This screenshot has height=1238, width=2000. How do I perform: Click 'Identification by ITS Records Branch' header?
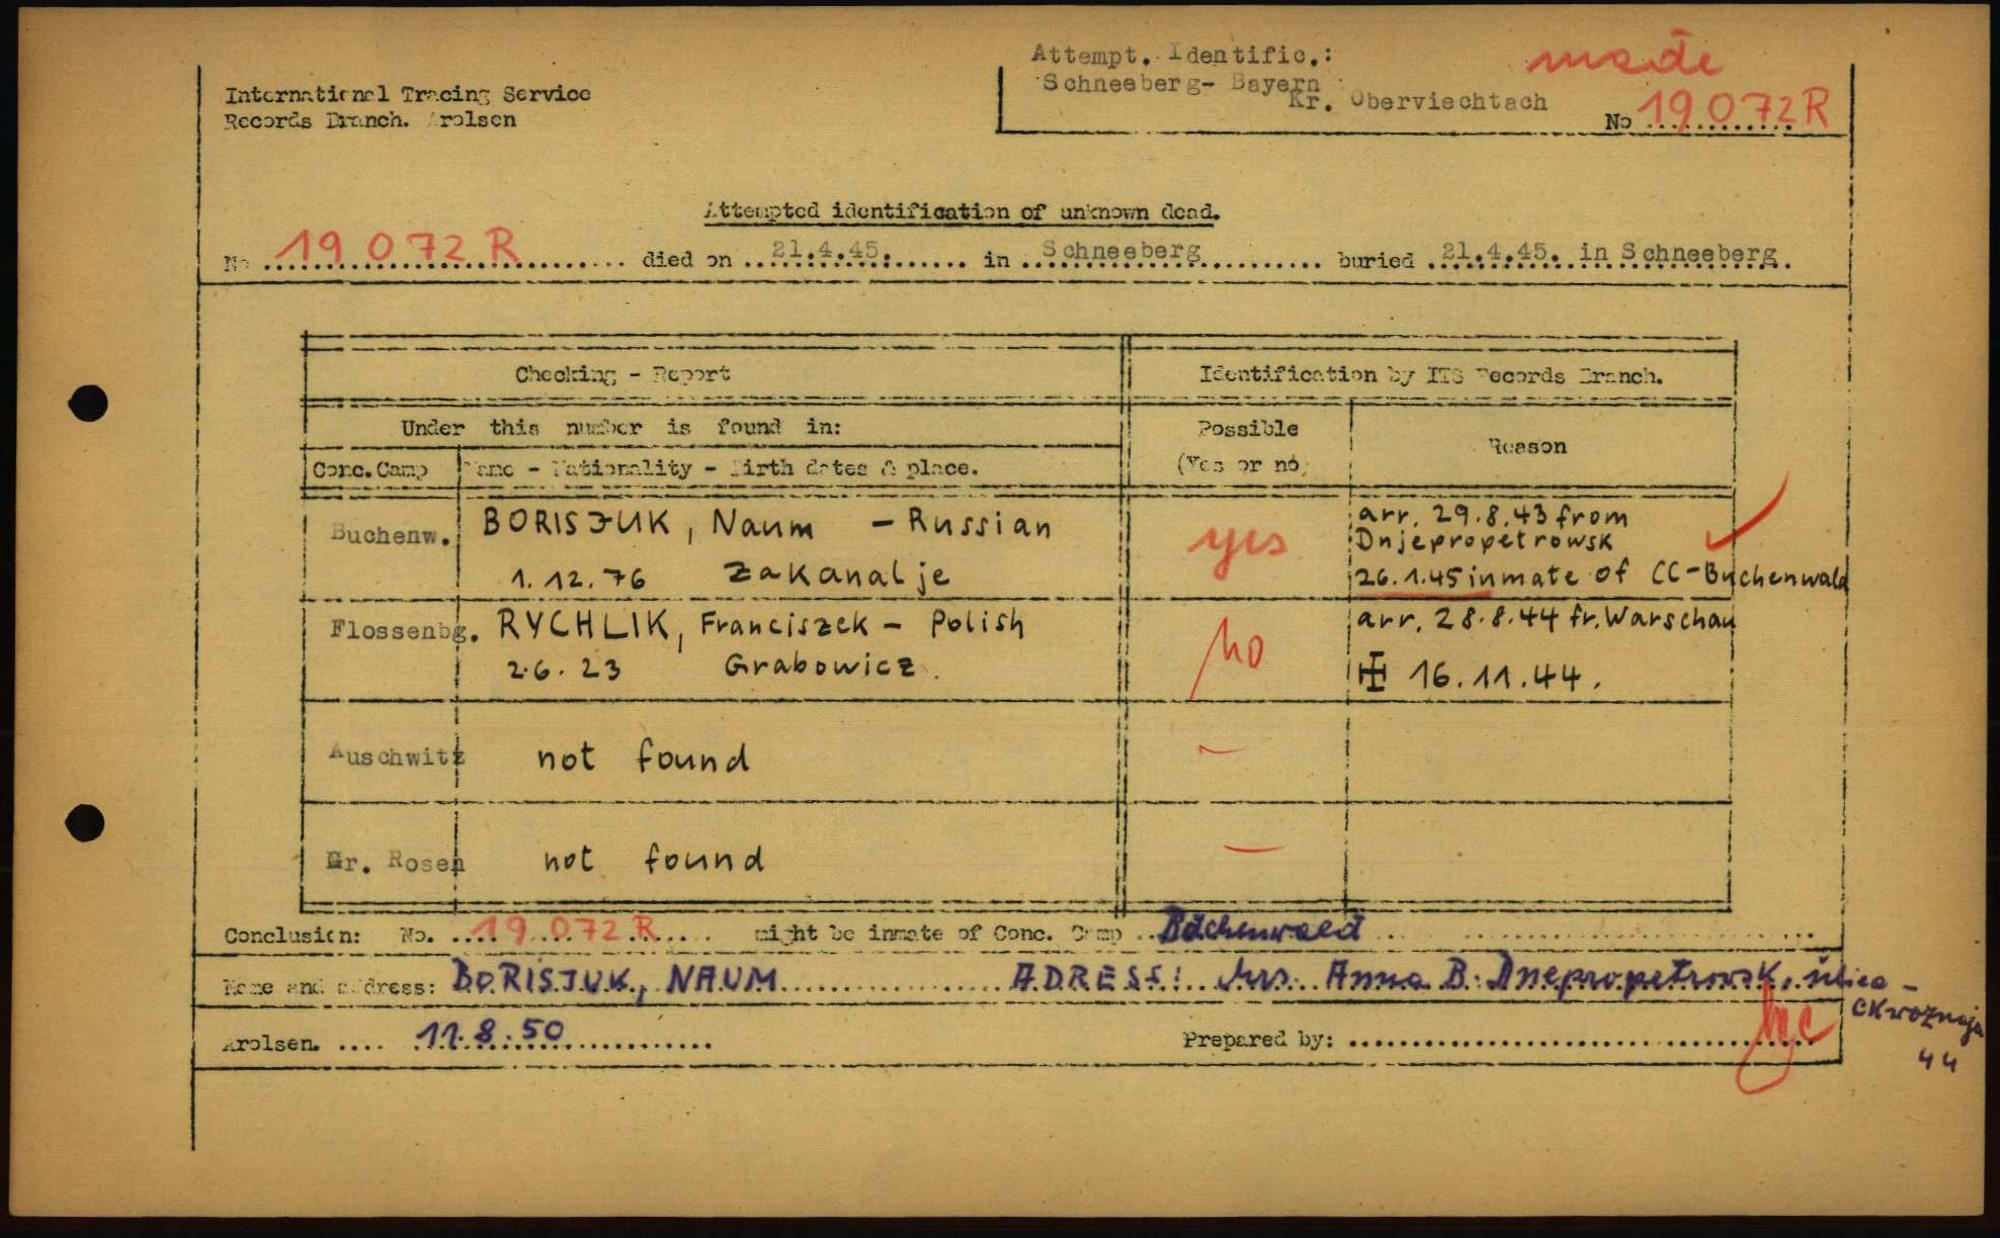pos(1430,375)
